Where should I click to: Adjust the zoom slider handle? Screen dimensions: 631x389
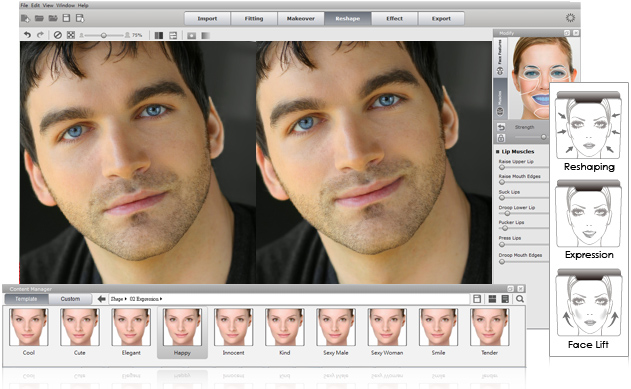(x=103, y=35)
